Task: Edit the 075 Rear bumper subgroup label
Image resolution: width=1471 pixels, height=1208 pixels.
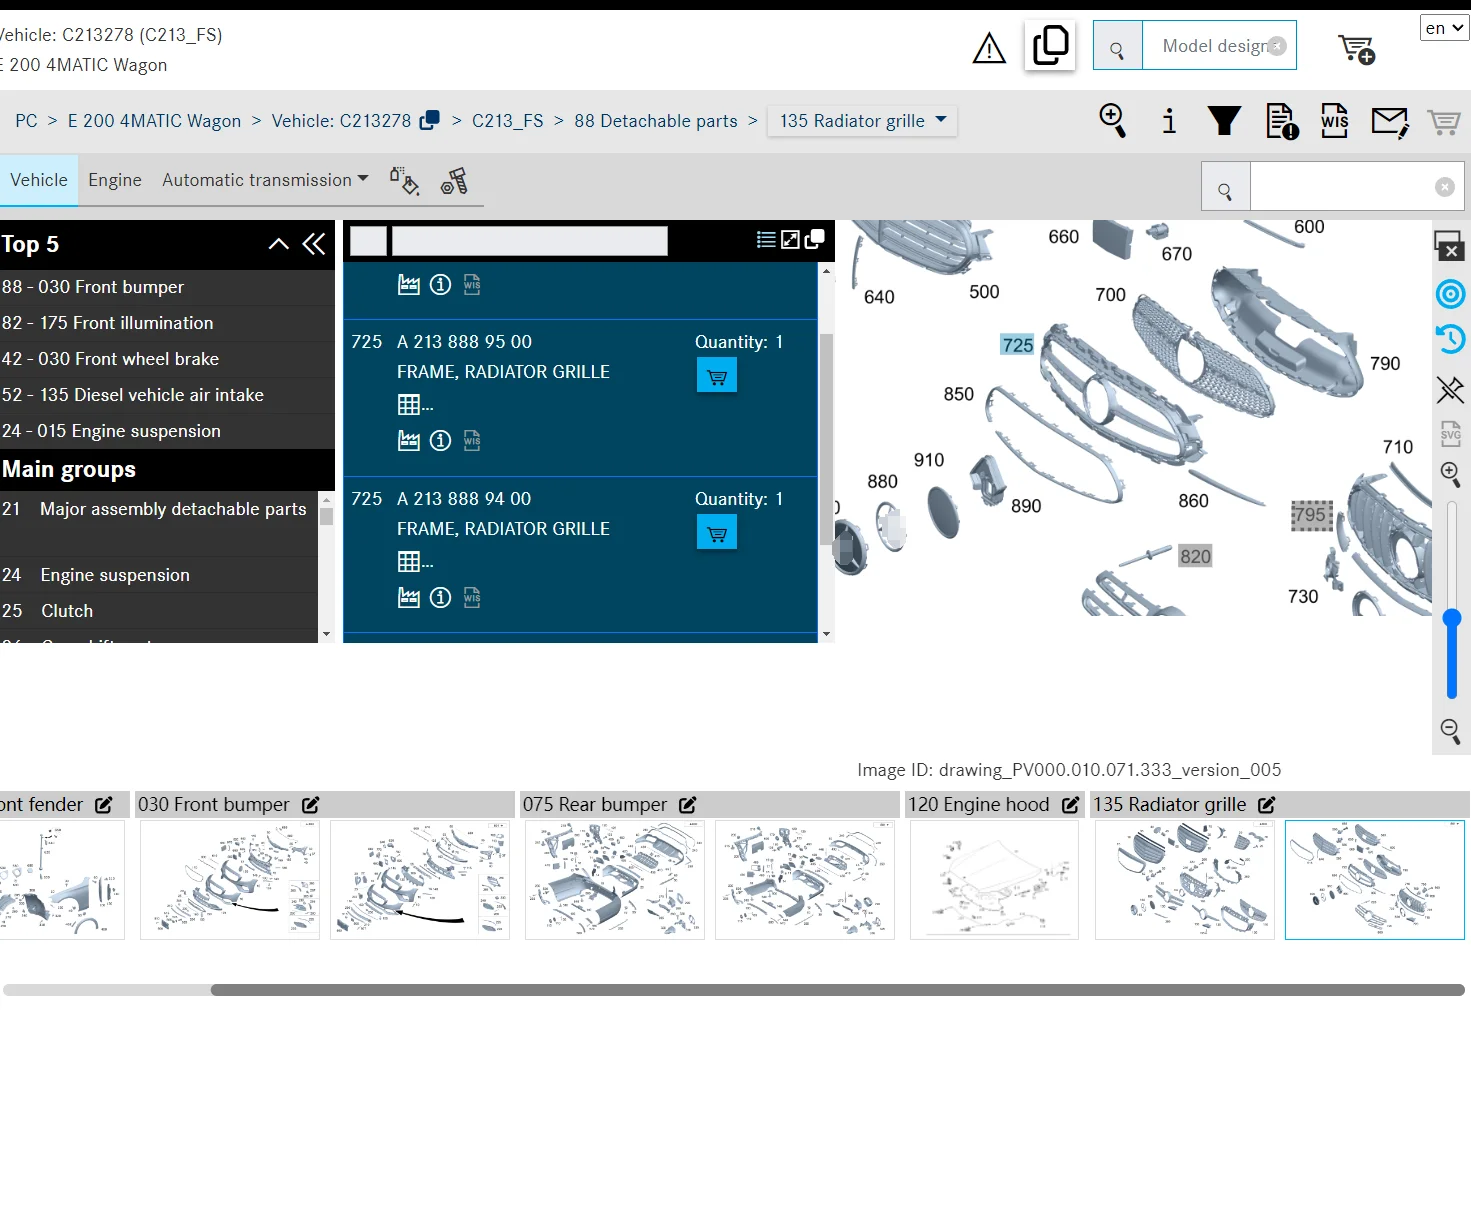Action: coord(688,805)
